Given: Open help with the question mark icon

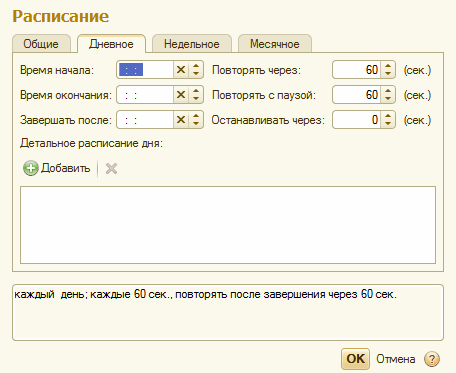Looking at the screenshot, I should [x=432, y=359].
